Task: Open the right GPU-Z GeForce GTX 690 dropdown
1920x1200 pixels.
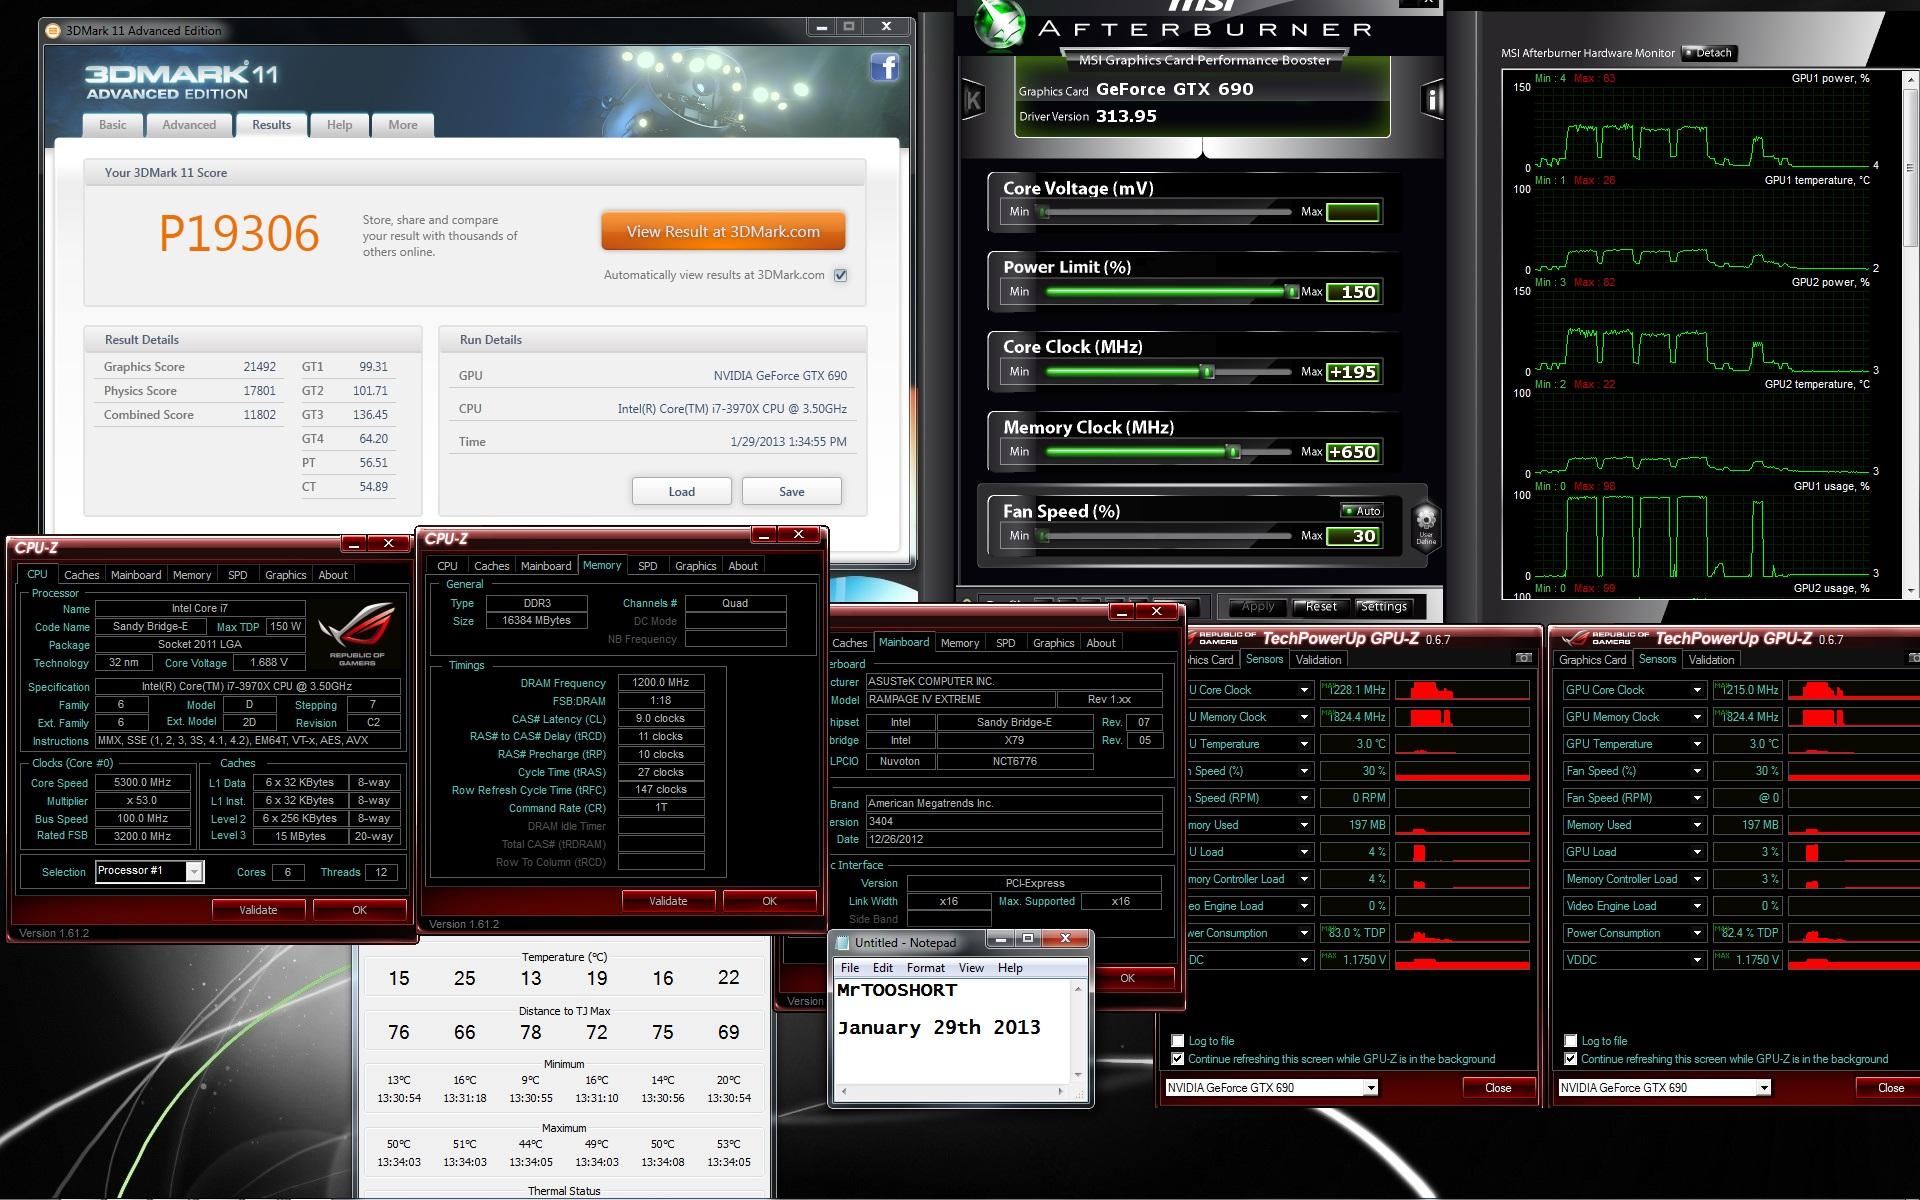Action: (x=1764, y=1088)
